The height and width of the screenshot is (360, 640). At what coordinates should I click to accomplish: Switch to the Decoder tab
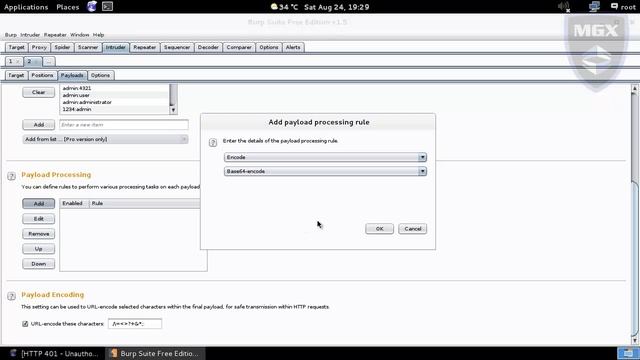pyautogui.click(x=208, y=47)
